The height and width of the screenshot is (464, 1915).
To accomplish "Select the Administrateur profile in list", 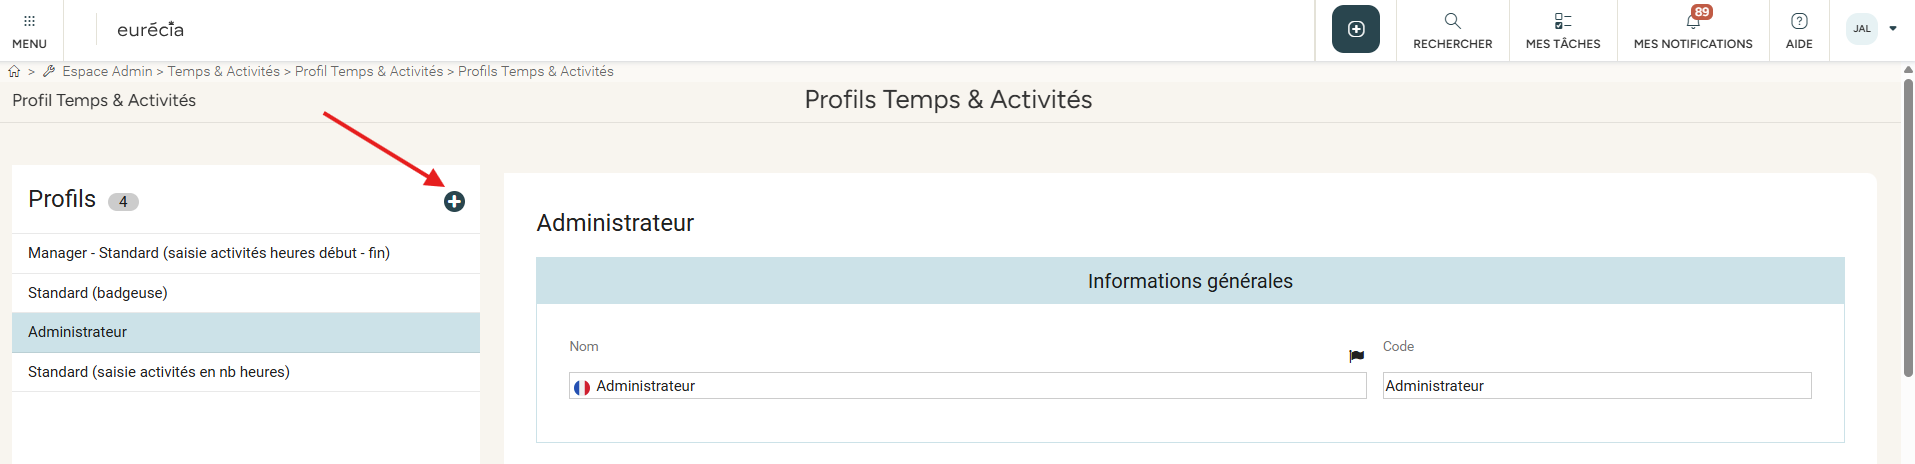I will pos(78,332).
